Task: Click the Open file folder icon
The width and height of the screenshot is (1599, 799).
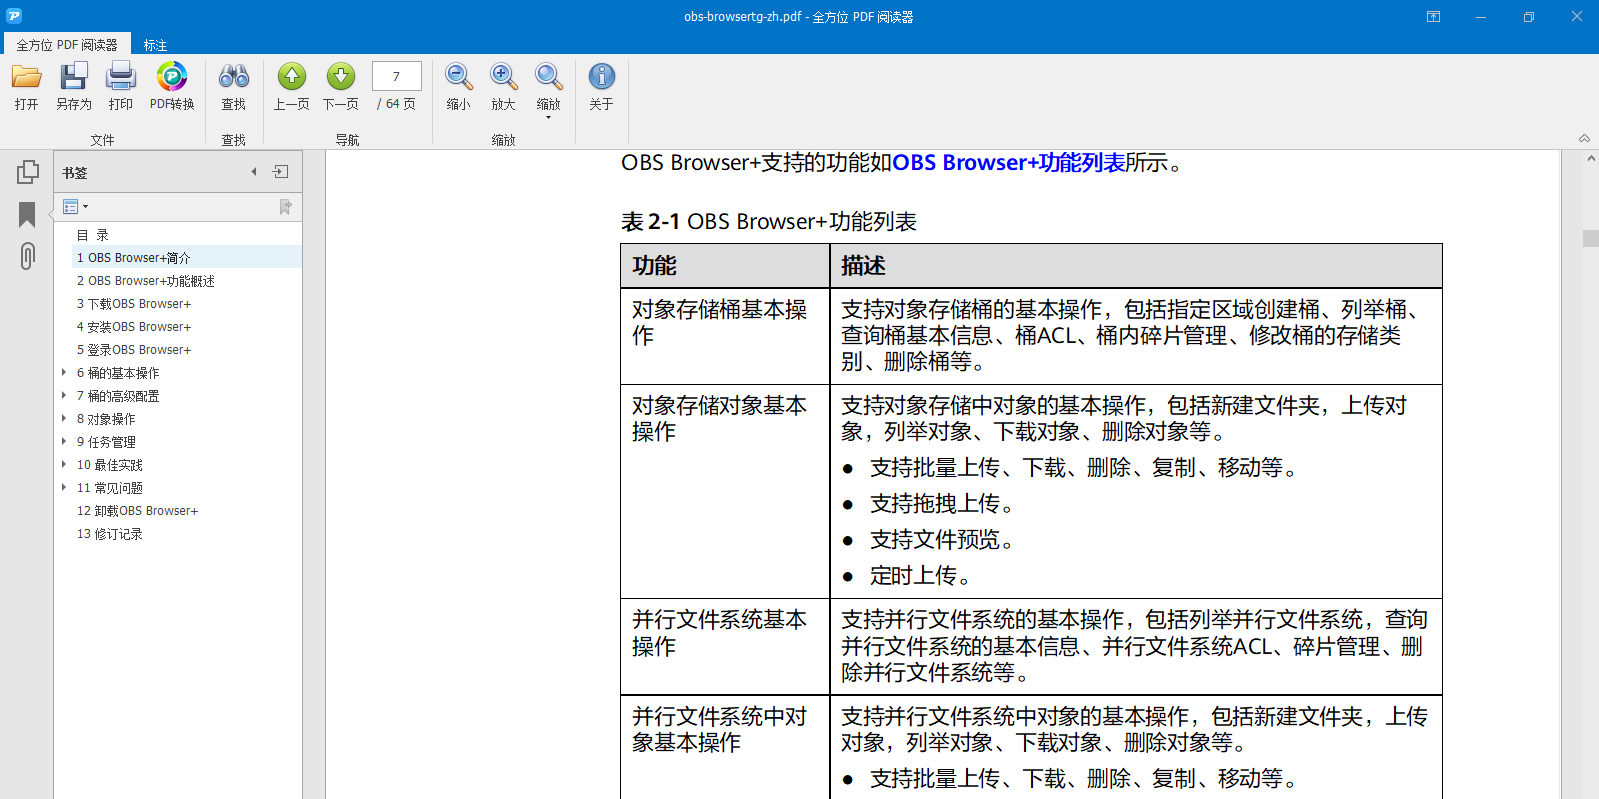Action: 26,78
